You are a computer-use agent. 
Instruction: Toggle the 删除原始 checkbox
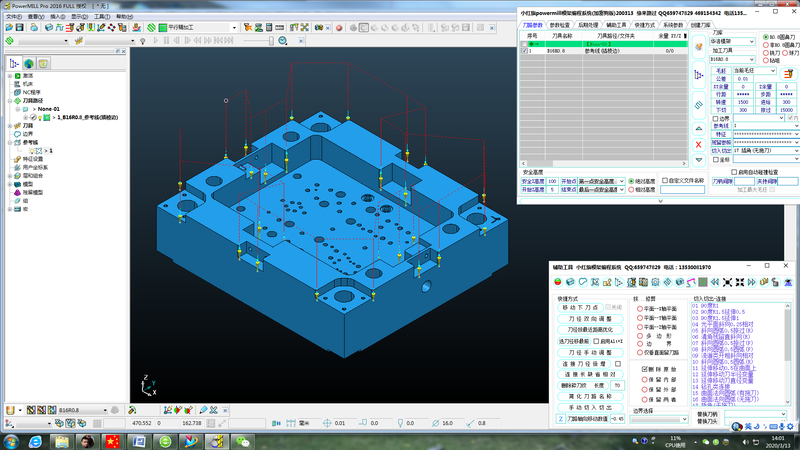pos(644,369)
